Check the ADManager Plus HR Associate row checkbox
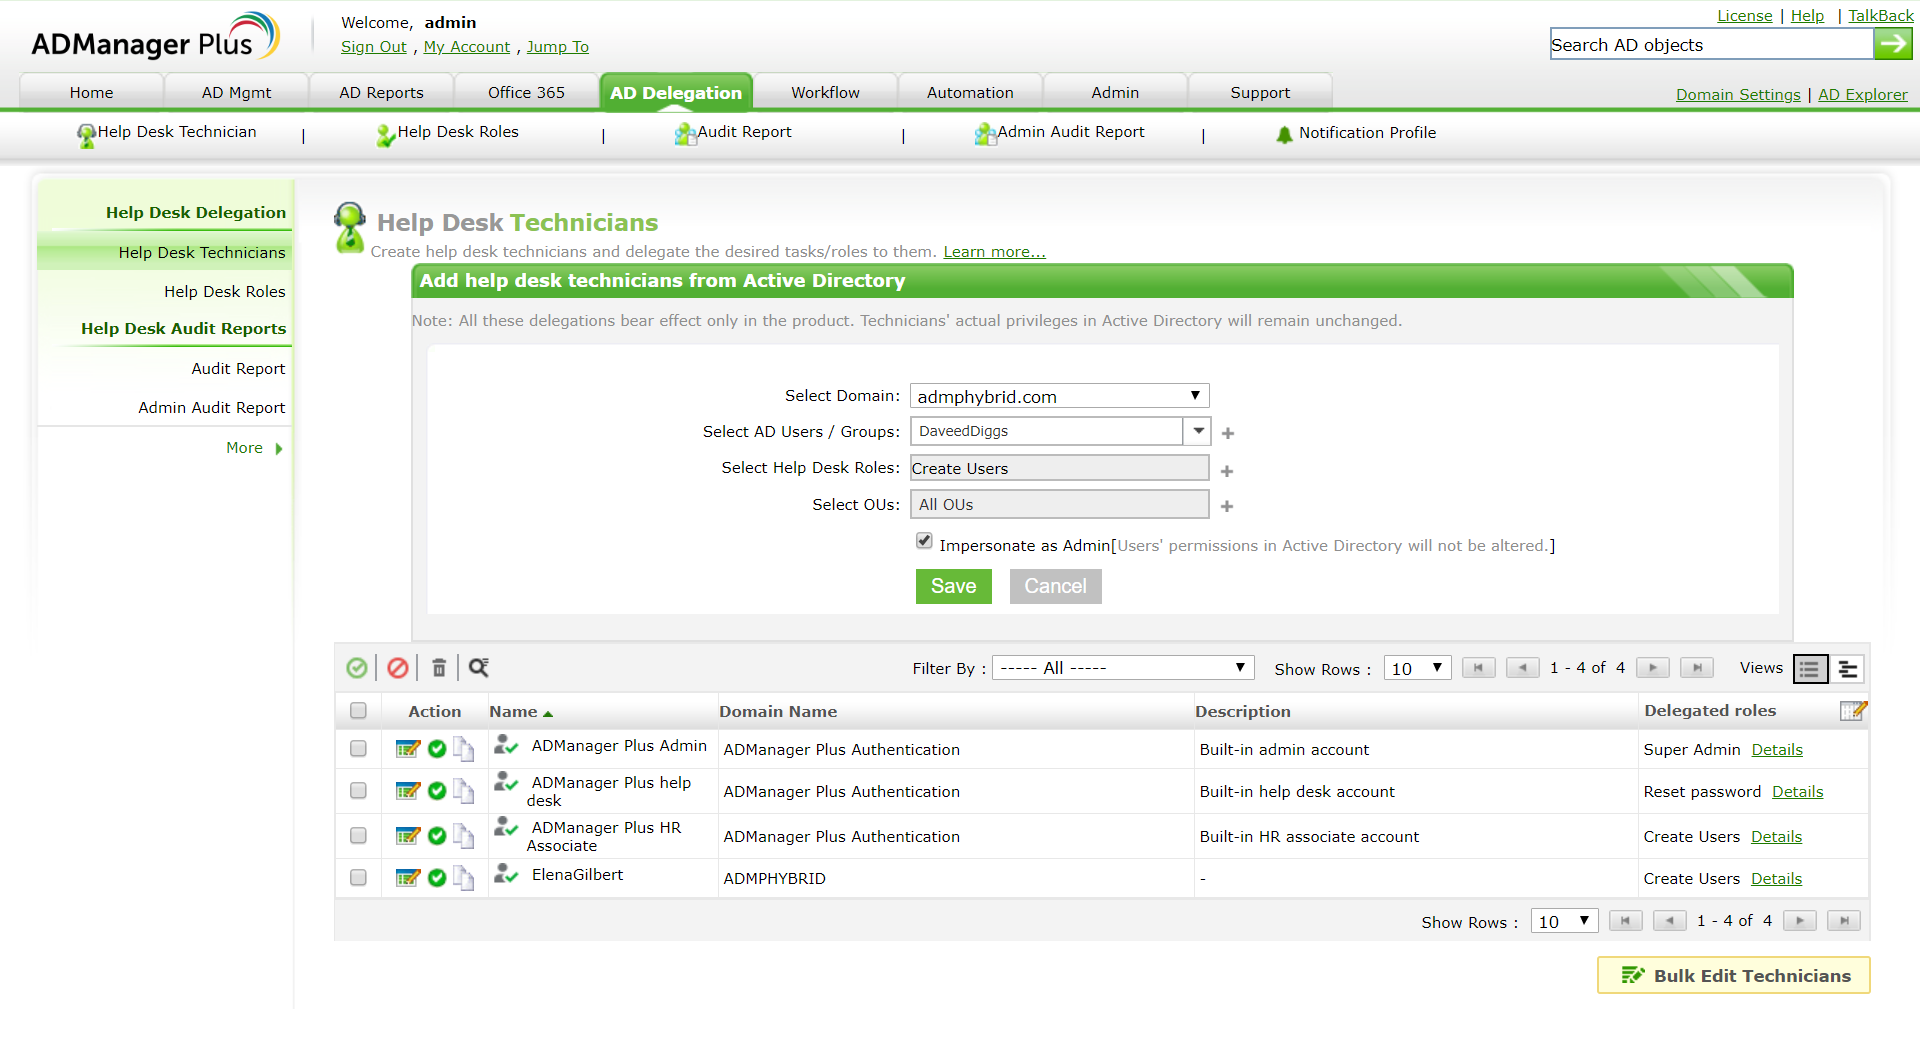The width and height of the screenshot is (1920, 1063). pyautogui.click(x=358, y=836)
